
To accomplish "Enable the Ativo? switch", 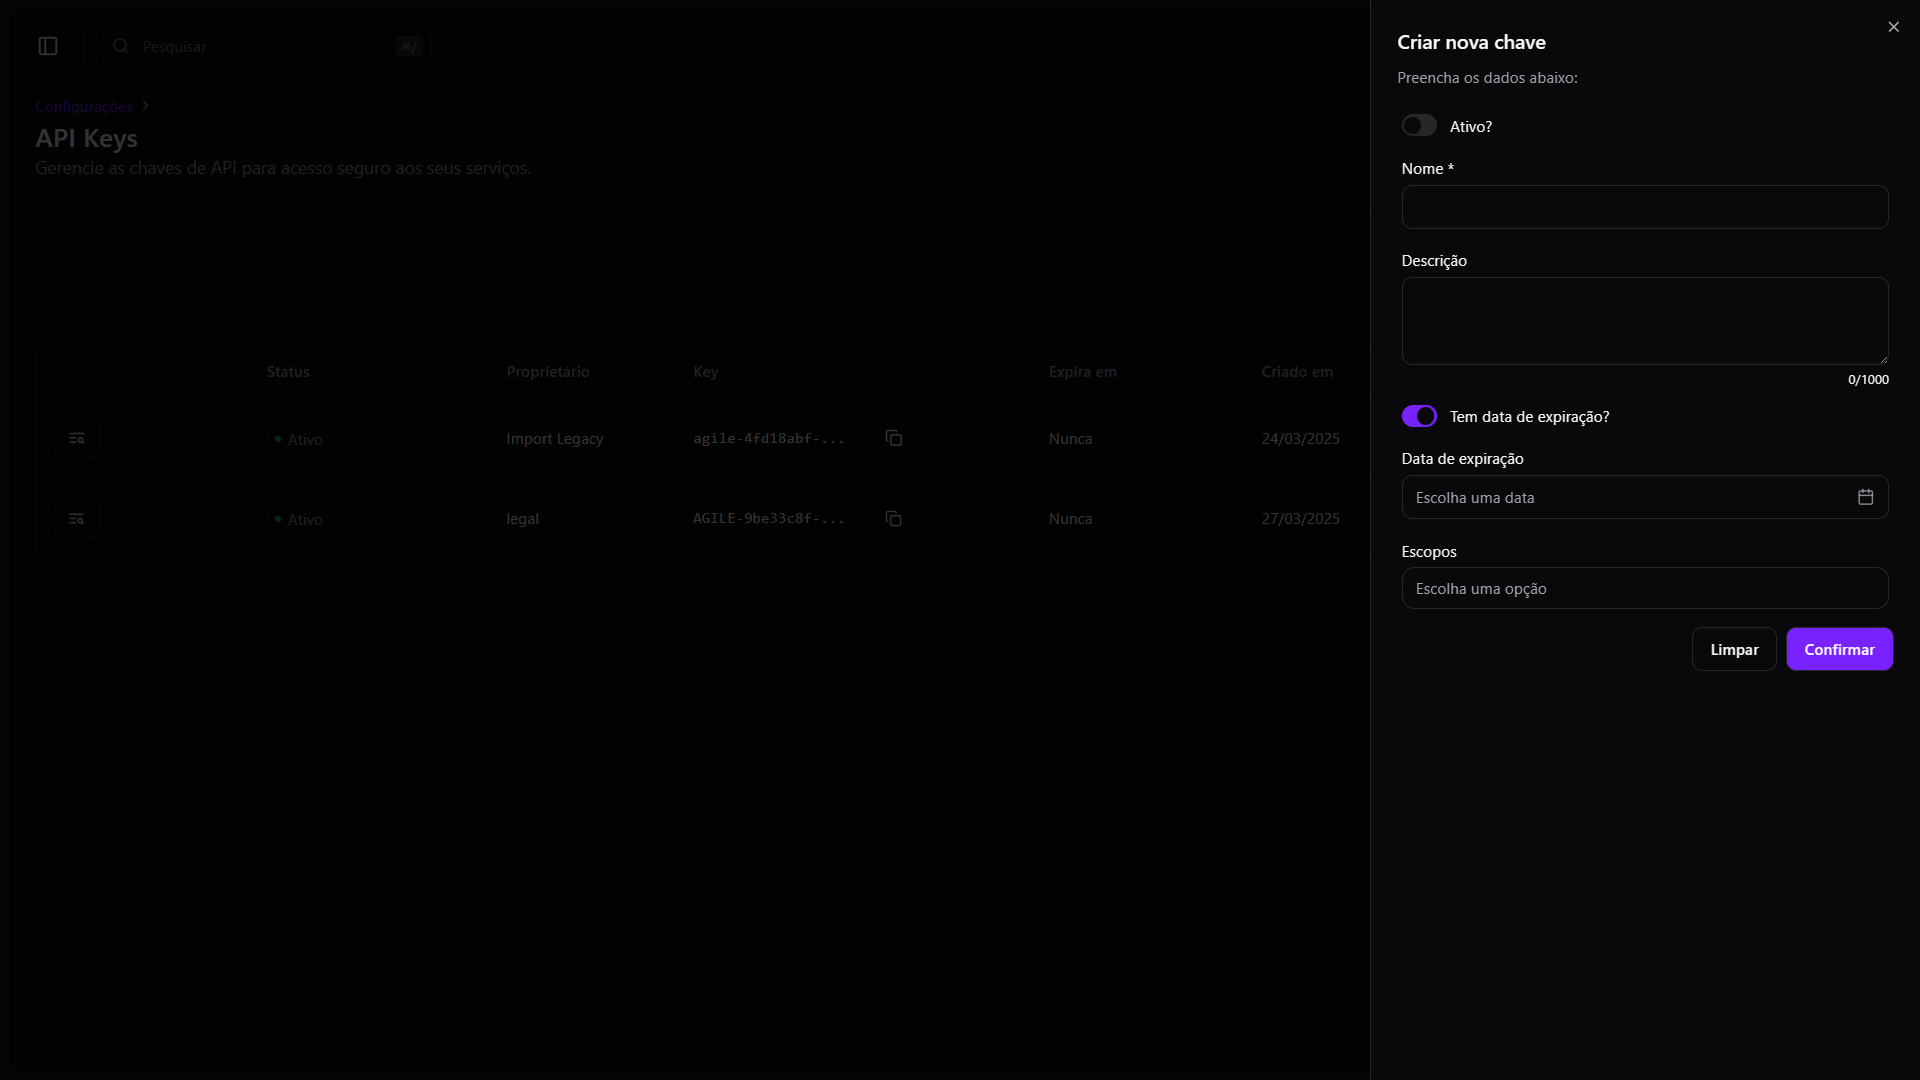I will click(1418, 125).
